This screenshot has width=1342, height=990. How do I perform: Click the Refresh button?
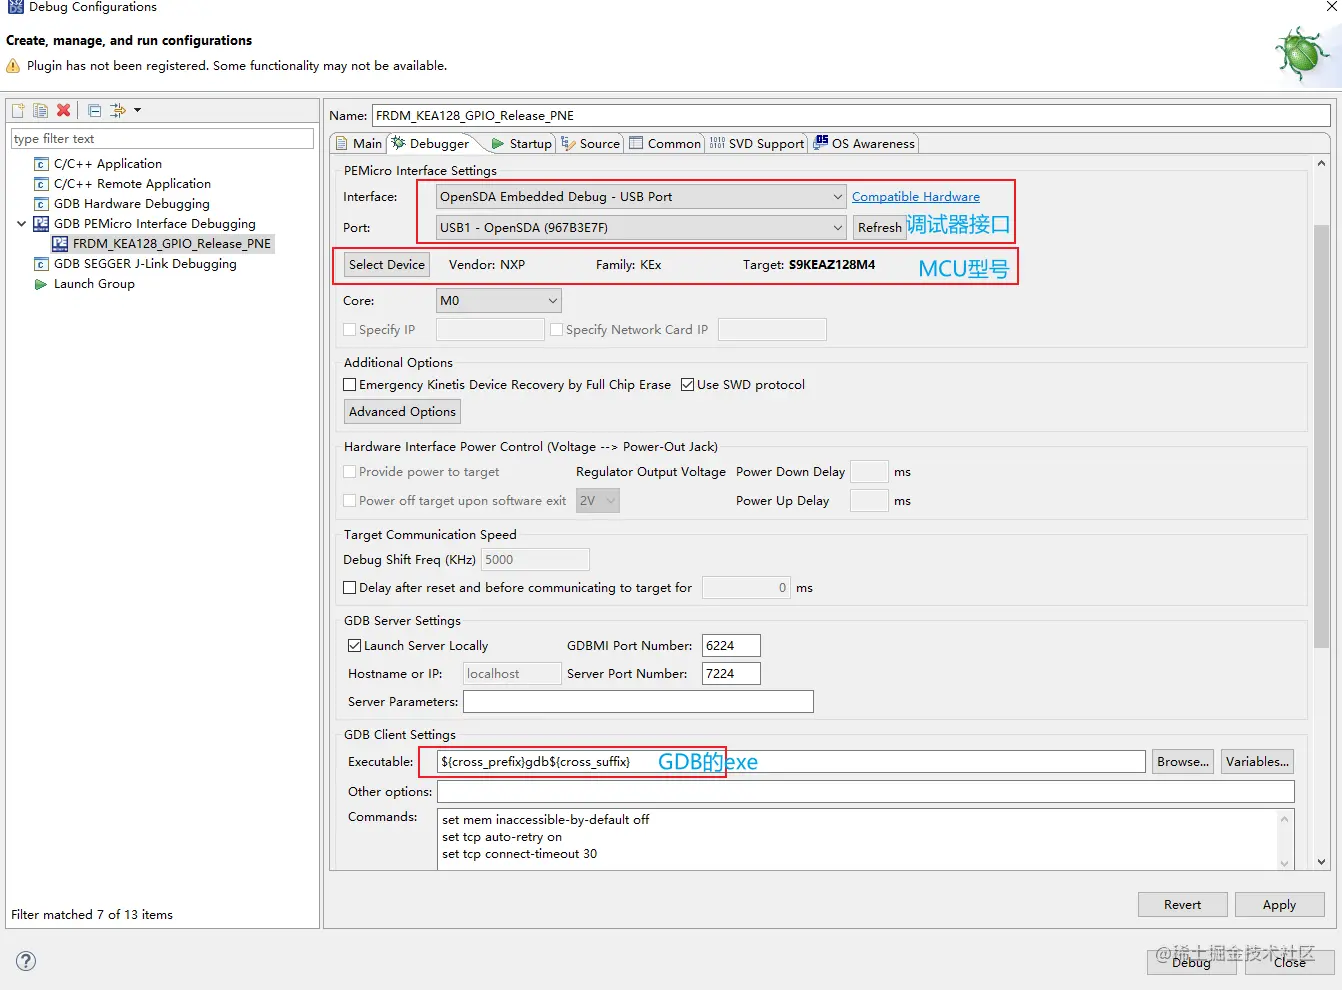(880, 228)
